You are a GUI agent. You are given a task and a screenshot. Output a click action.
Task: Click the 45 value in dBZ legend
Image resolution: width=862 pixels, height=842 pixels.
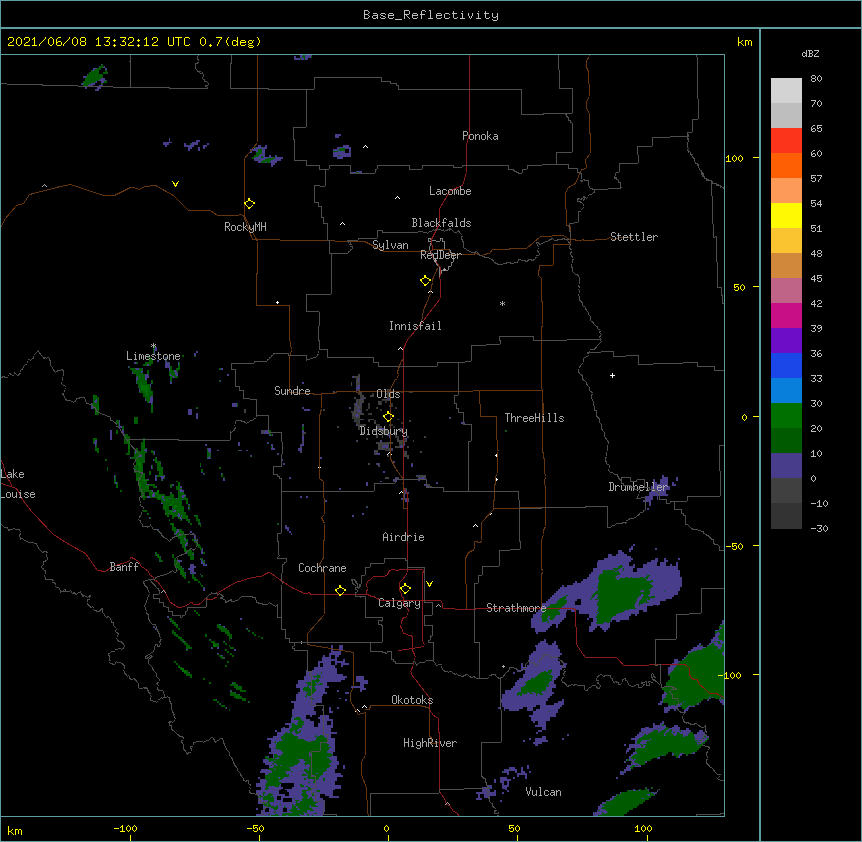(x=816, y=279)
